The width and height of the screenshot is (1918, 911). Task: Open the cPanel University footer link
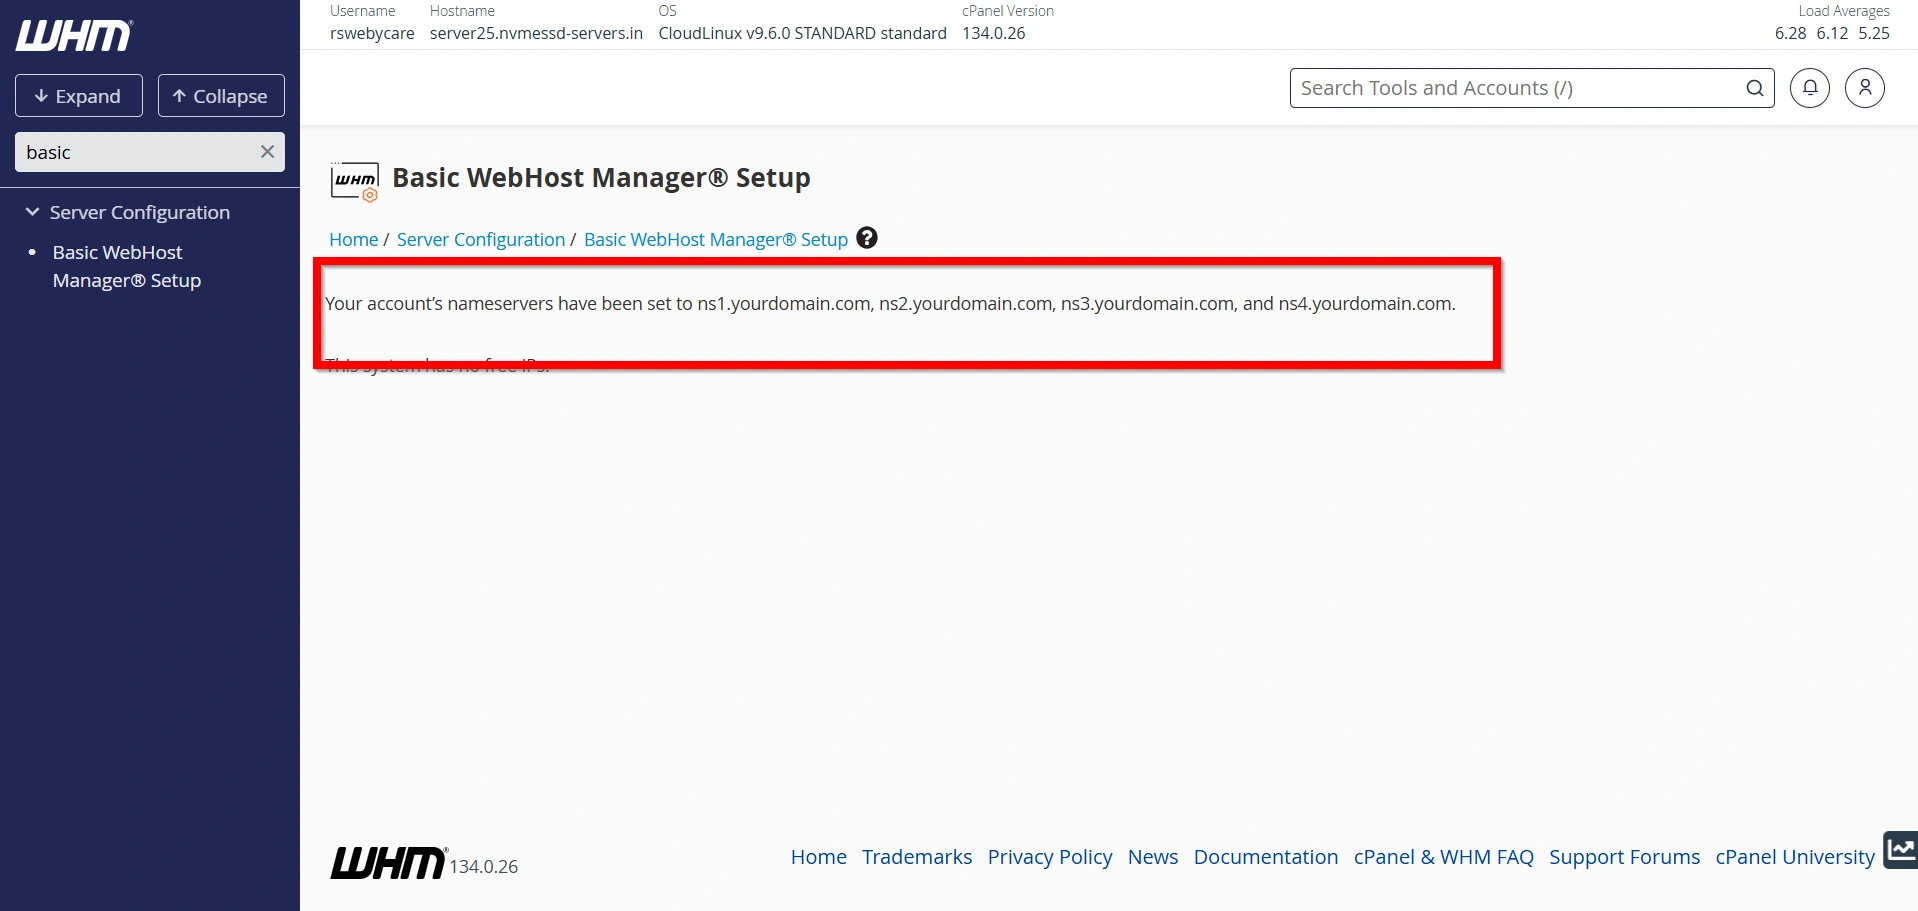click(1795, 857)
